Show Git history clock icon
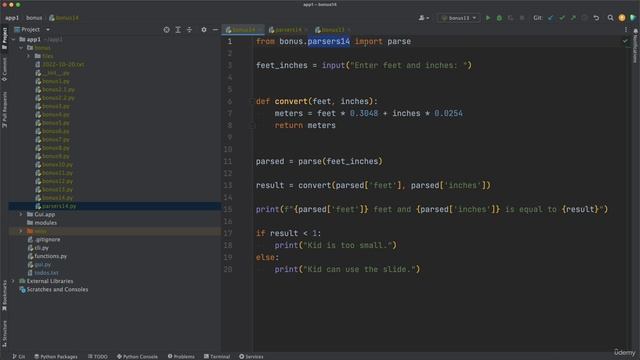640x360 pixels. (584, 18)
